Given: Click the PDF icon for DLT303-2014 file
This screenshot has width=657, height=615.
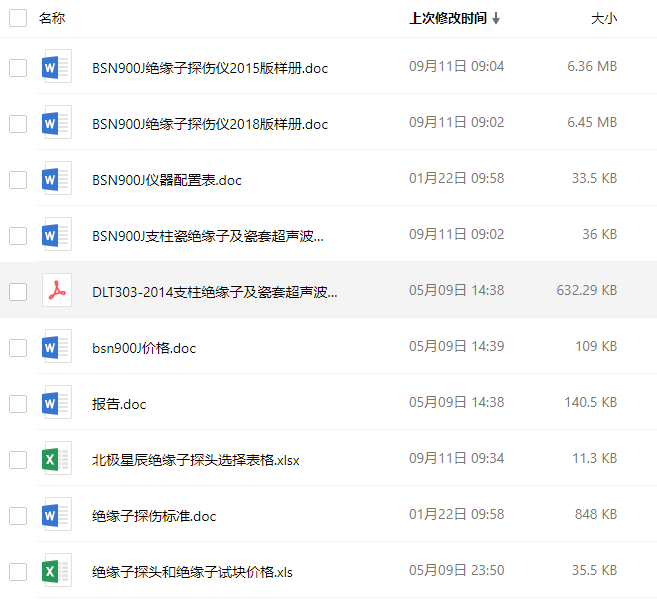Looking at the screenshot, I should point(57,290).
